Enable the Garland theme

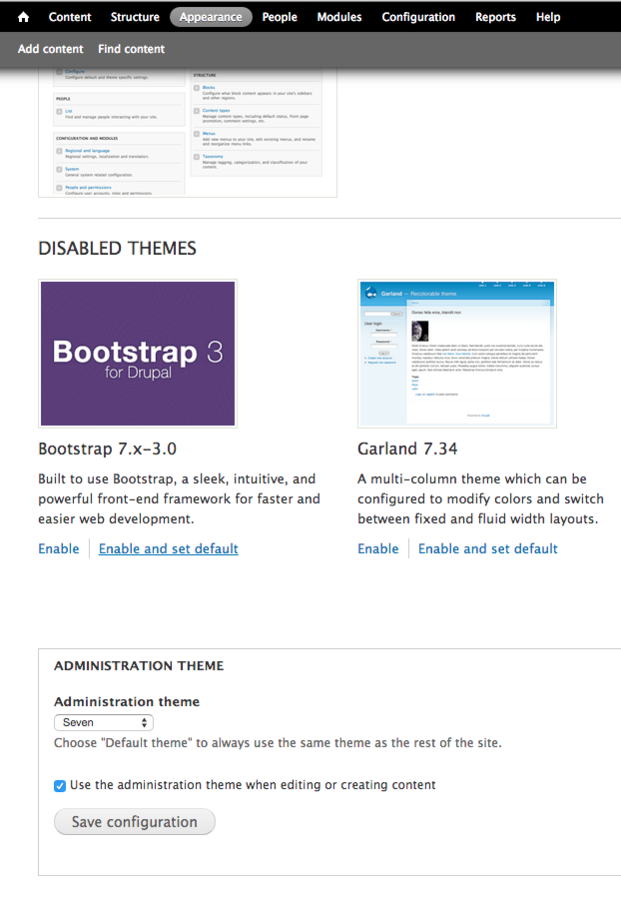pos(378,549)
